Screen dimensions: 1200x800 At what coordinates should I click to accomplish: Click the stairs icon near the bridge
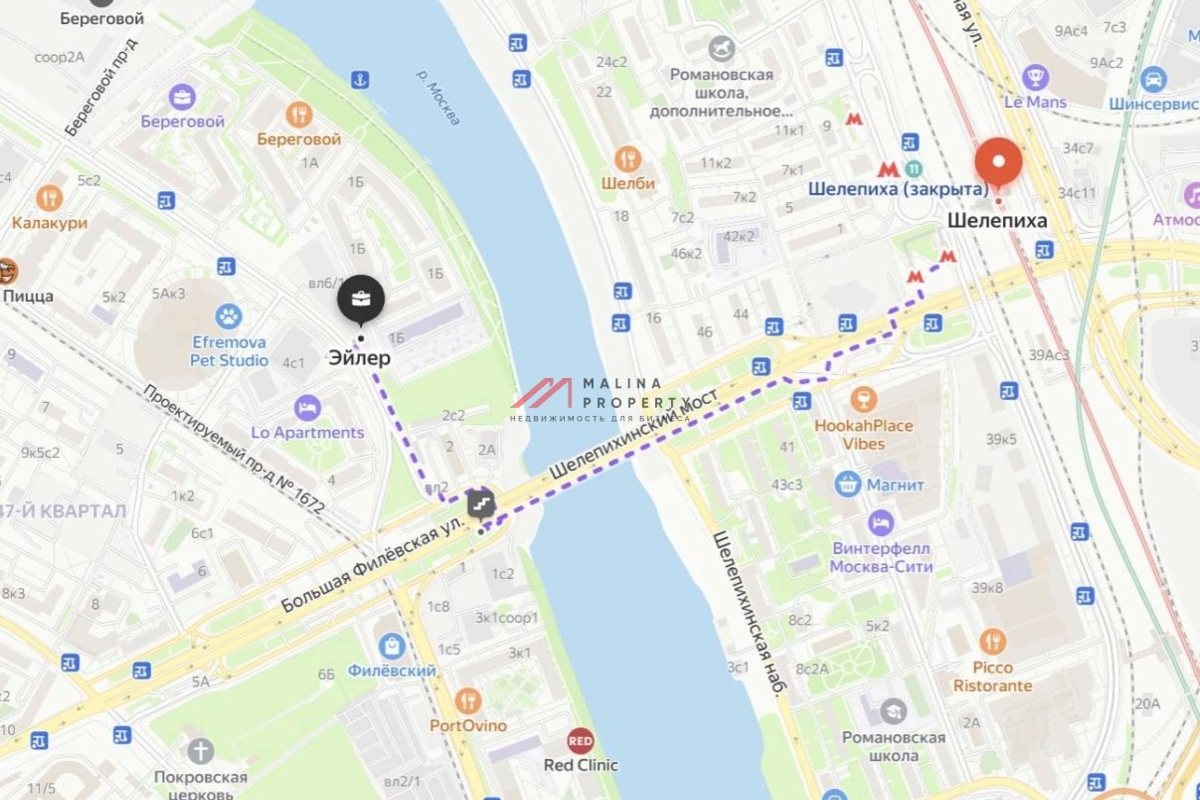(x=481, y=501)
